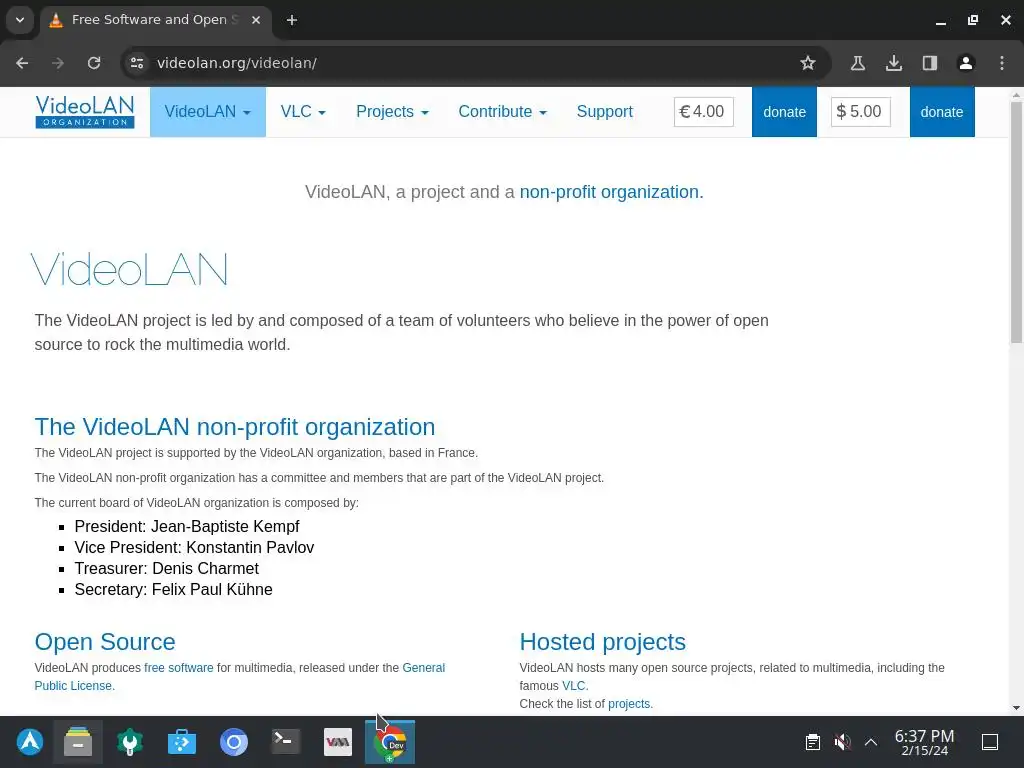This screenshot has height=768, width=1024.
Task: Select text President: Jean-Baptiste Kempf
Action: pos(187,526)
